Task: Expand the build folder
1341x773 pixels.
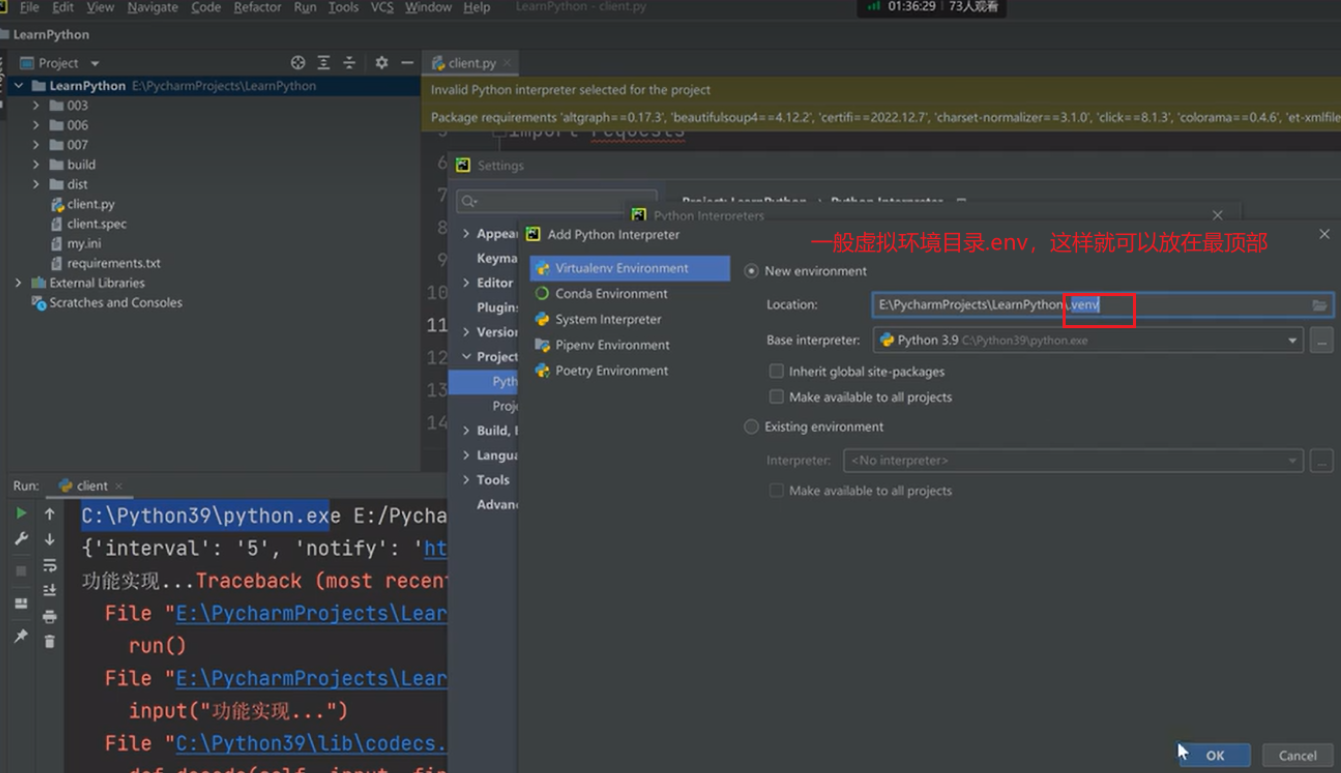Action: tap(36, 165)
